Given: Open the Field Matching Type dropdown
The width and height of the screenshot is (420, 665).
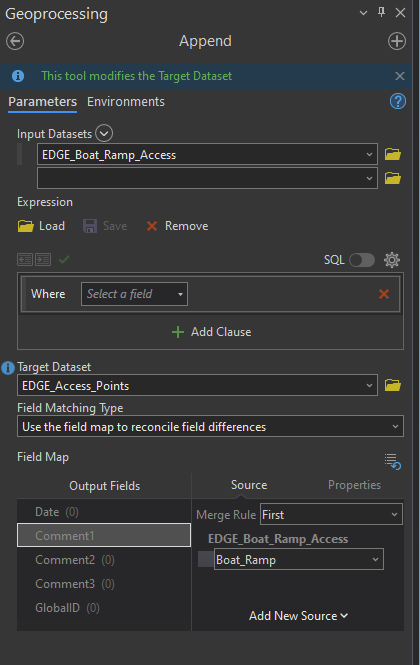Looking at the screenshot, I should click(210, 426).
